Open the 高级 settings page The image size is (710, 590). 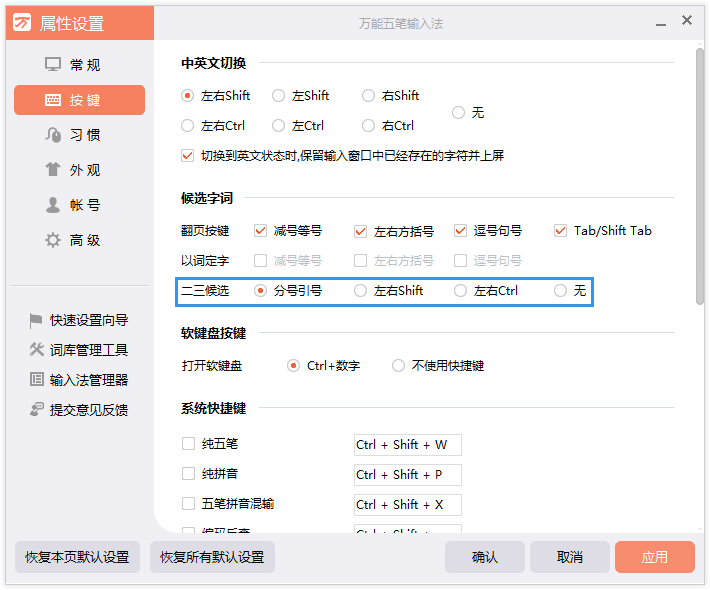point(79,240)
